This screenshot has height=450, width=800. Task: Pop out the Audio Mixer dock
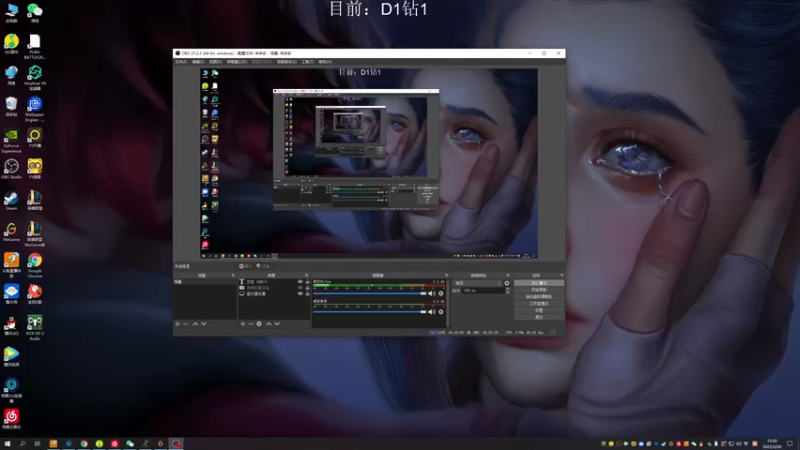[446, 276]
